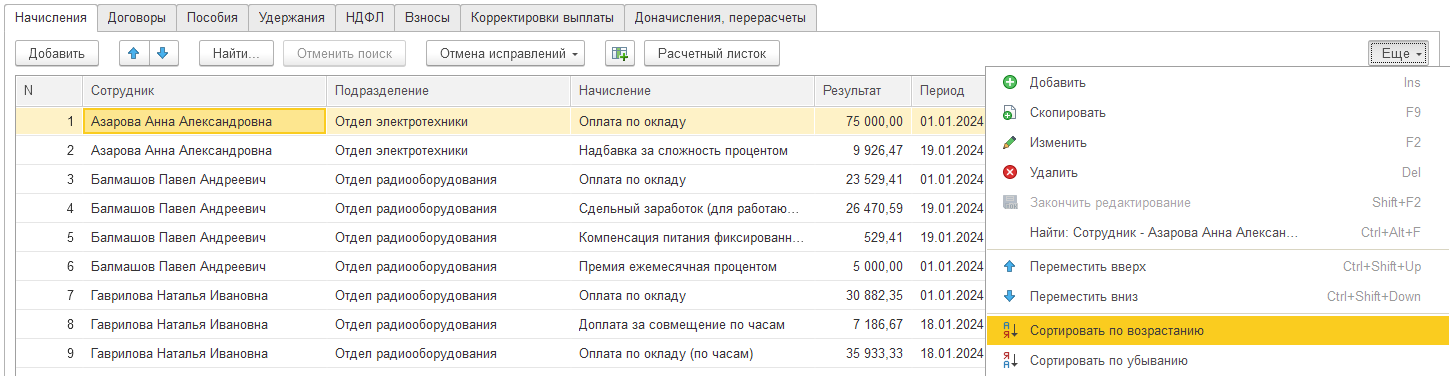Click the Найти... button
The image size is (1450, 376).
click(236, 53)
